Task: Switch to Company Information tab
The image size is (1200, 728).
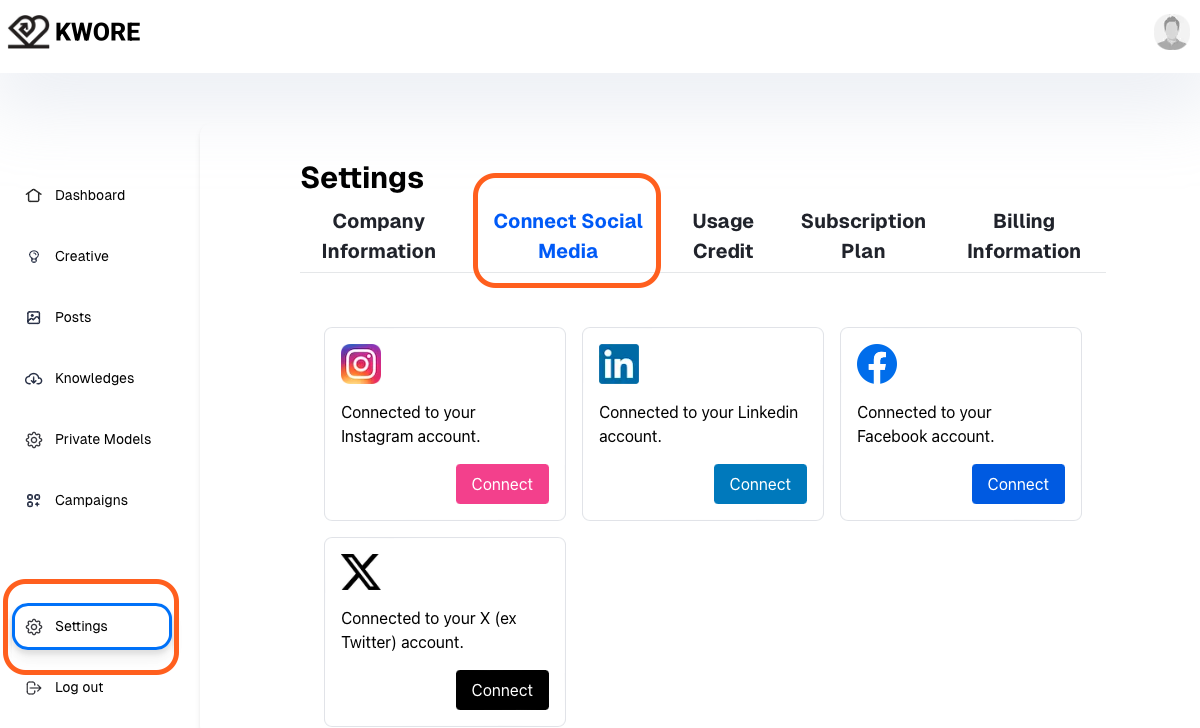Action: [379, 236]
